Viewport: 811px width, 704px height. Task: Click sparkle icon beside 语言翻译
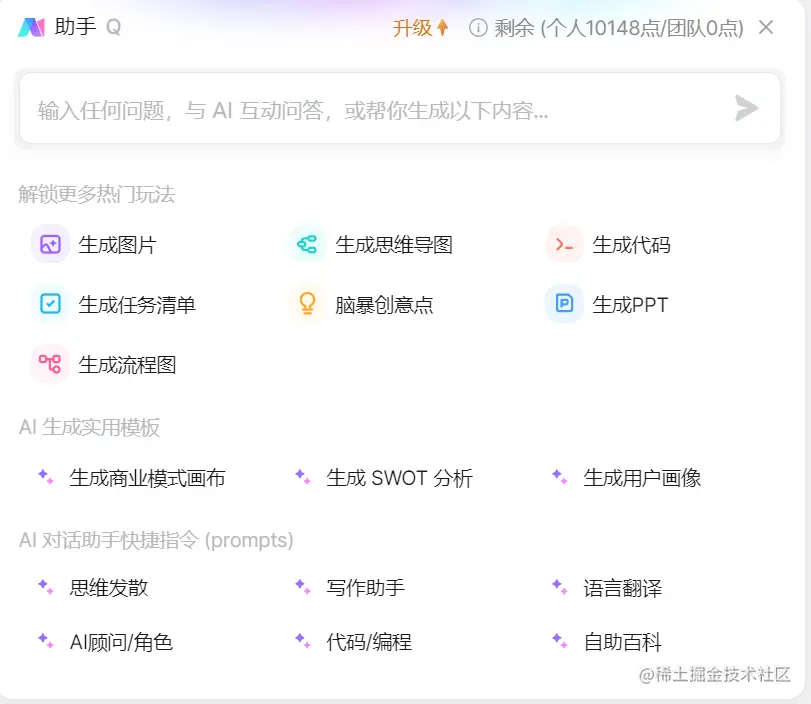tap(560, 587)
